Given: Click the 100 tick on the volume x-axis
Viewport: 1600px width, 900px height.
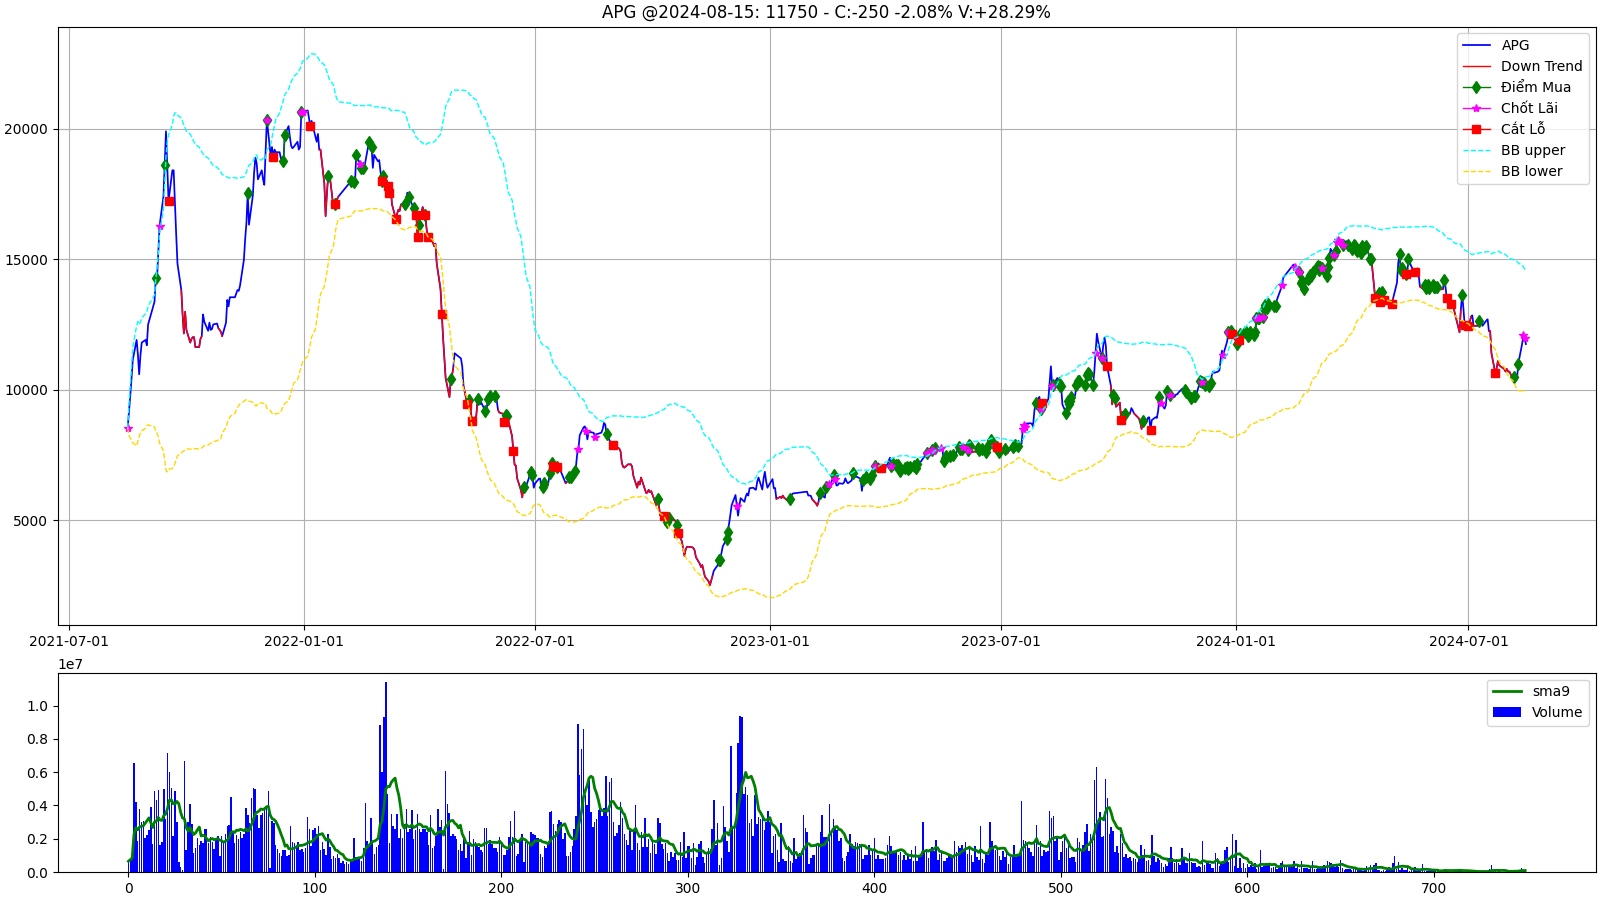Looking at the screenshot, I should 315,888.
